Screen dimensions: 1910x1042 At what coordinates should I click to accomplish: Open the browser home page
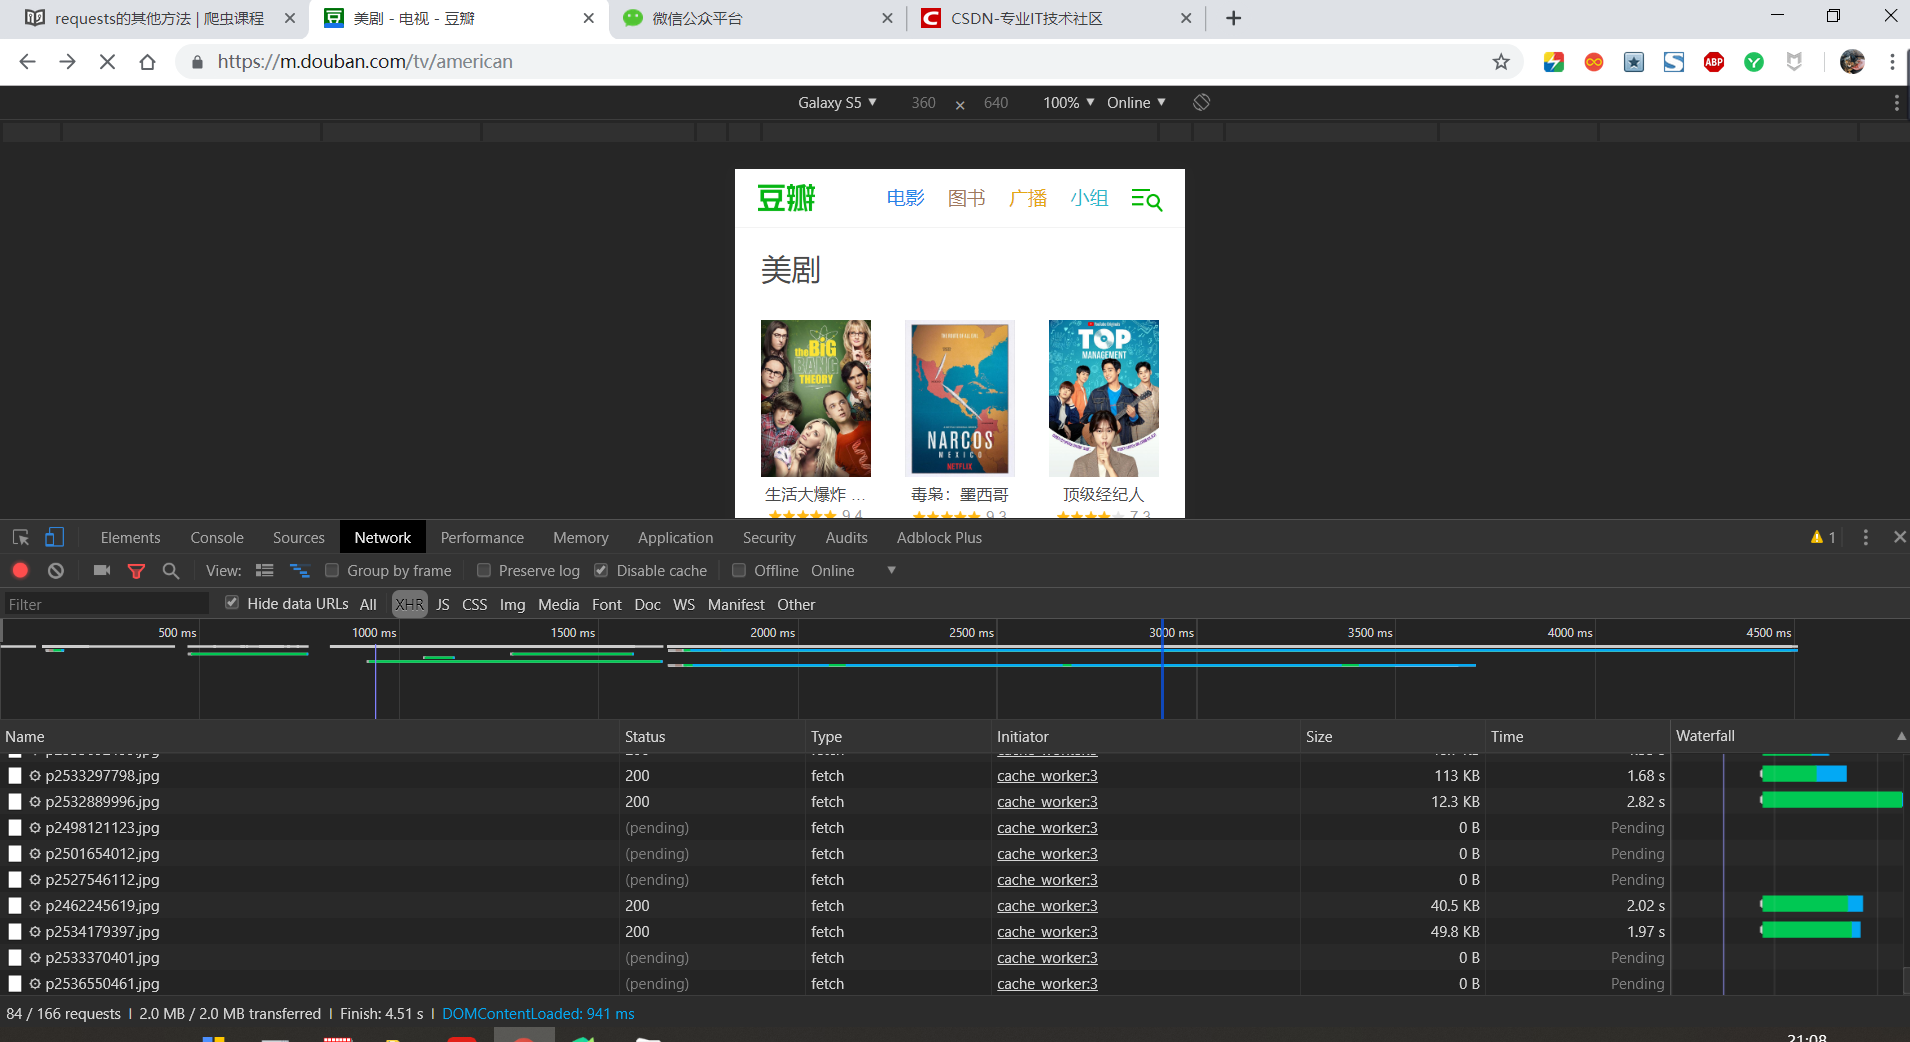tap(147, 62)
